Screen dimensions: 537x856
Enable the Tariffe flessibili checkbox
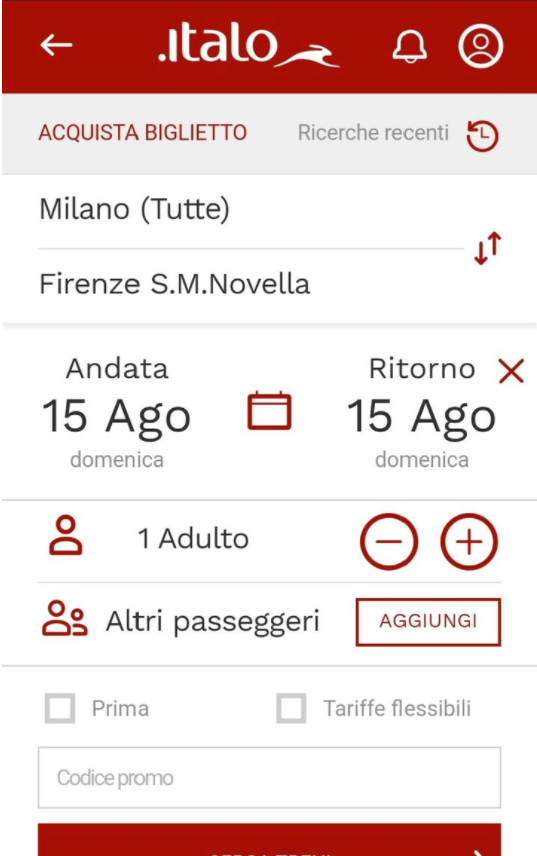click(291, 708)
